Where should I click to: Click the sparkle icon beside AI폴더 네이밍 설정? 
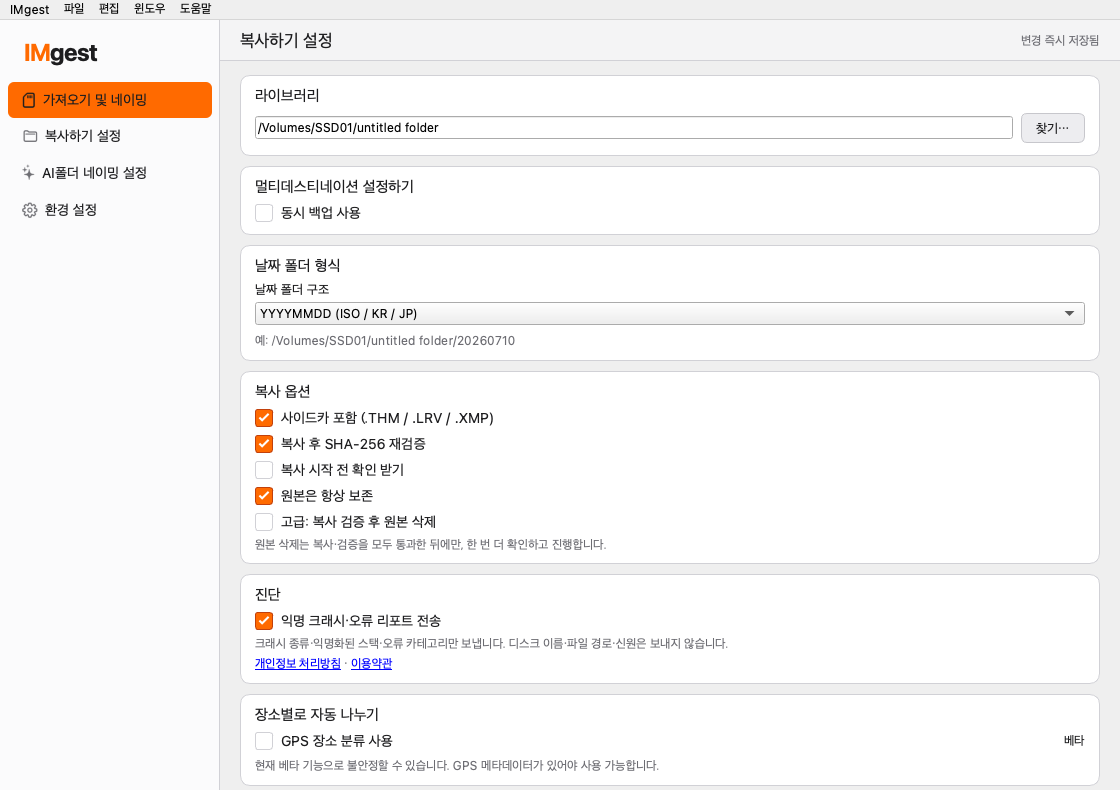click(x=29, y=173)
